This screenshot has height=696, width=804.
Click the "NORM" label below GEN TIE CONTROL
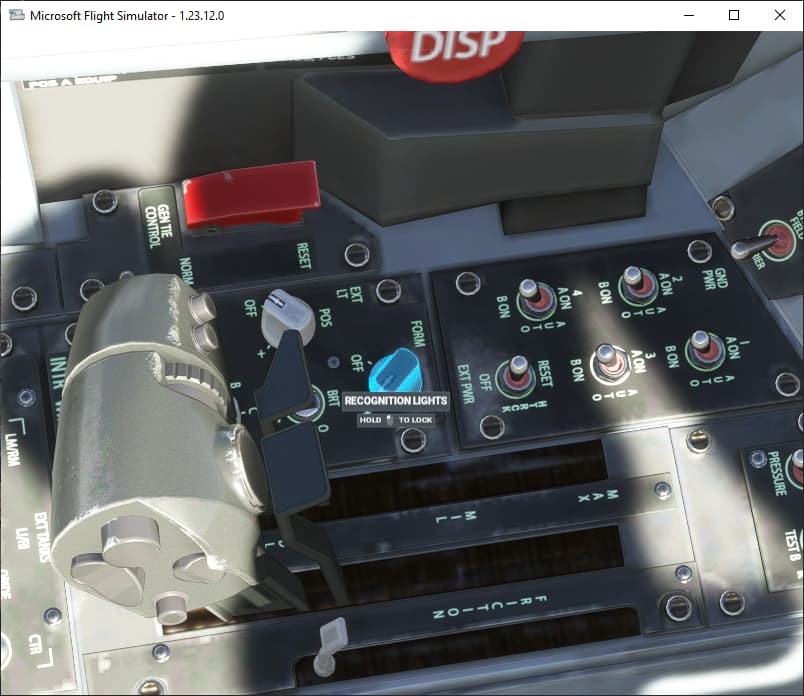pos(187,270)
